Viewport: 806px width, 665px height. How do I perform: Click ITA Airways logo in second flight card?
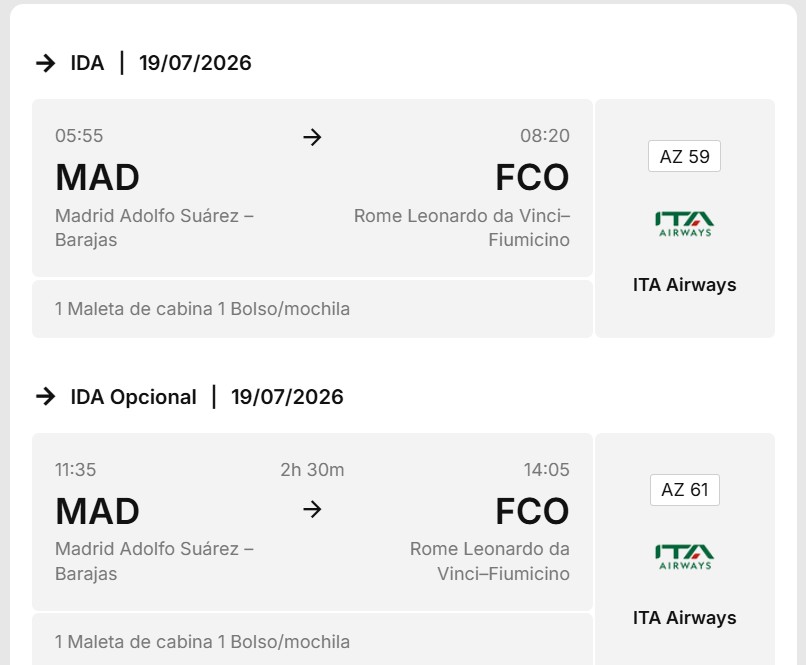[684, 556]
